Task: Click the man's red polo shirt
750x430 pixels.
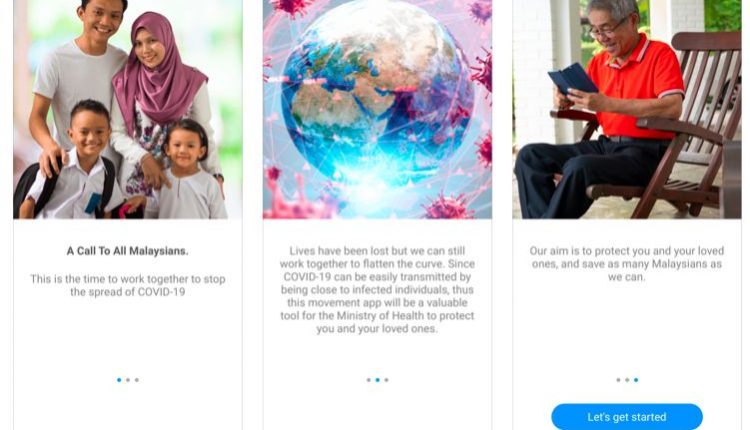Action: click(636, 88)
